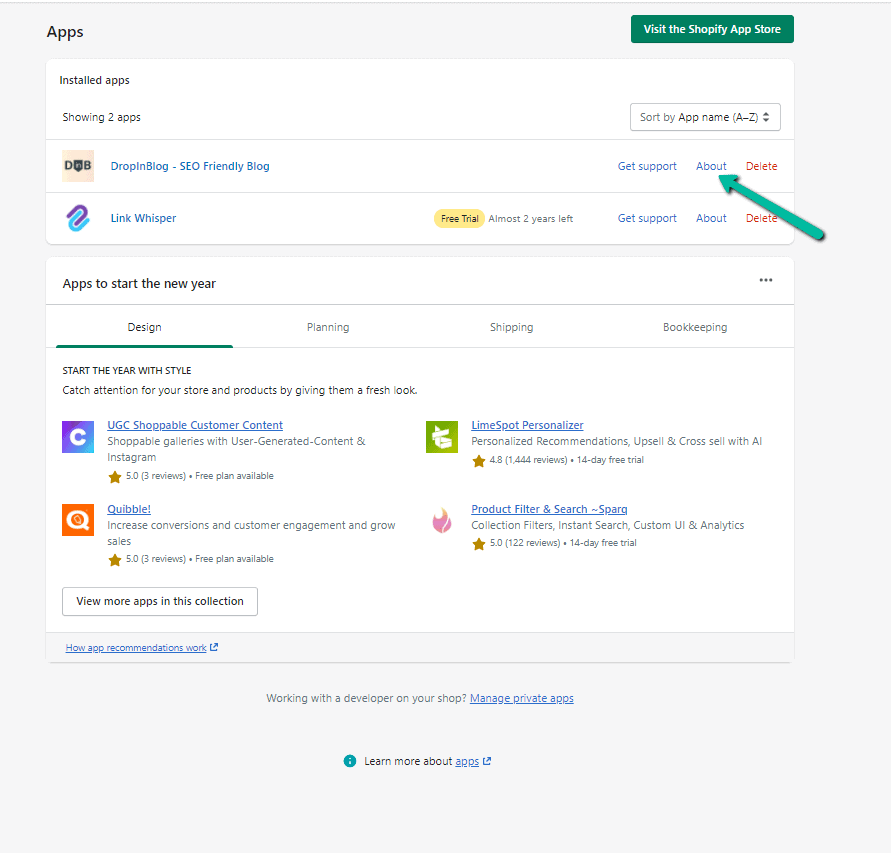The image size is (891, 853).
Task: Open the Product Filter & Search Sparq icon
Action: click(x=442, y=520)
